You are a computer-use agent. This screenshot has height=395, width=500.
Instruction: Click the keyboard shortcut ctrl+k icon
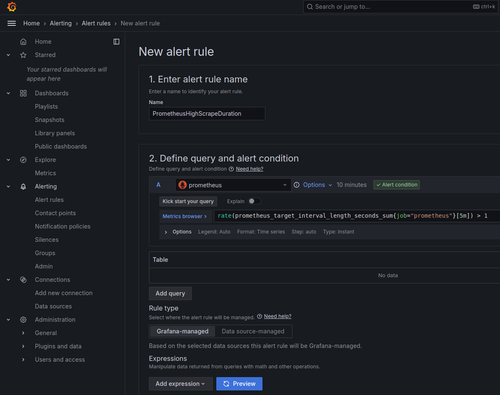pyautogui.click(x=476, y=7)
